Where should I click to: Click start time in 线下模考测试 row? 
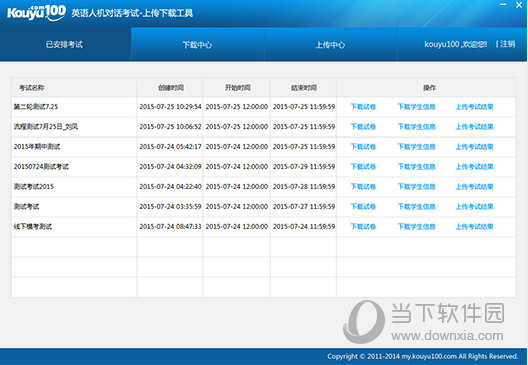(237, 226)
